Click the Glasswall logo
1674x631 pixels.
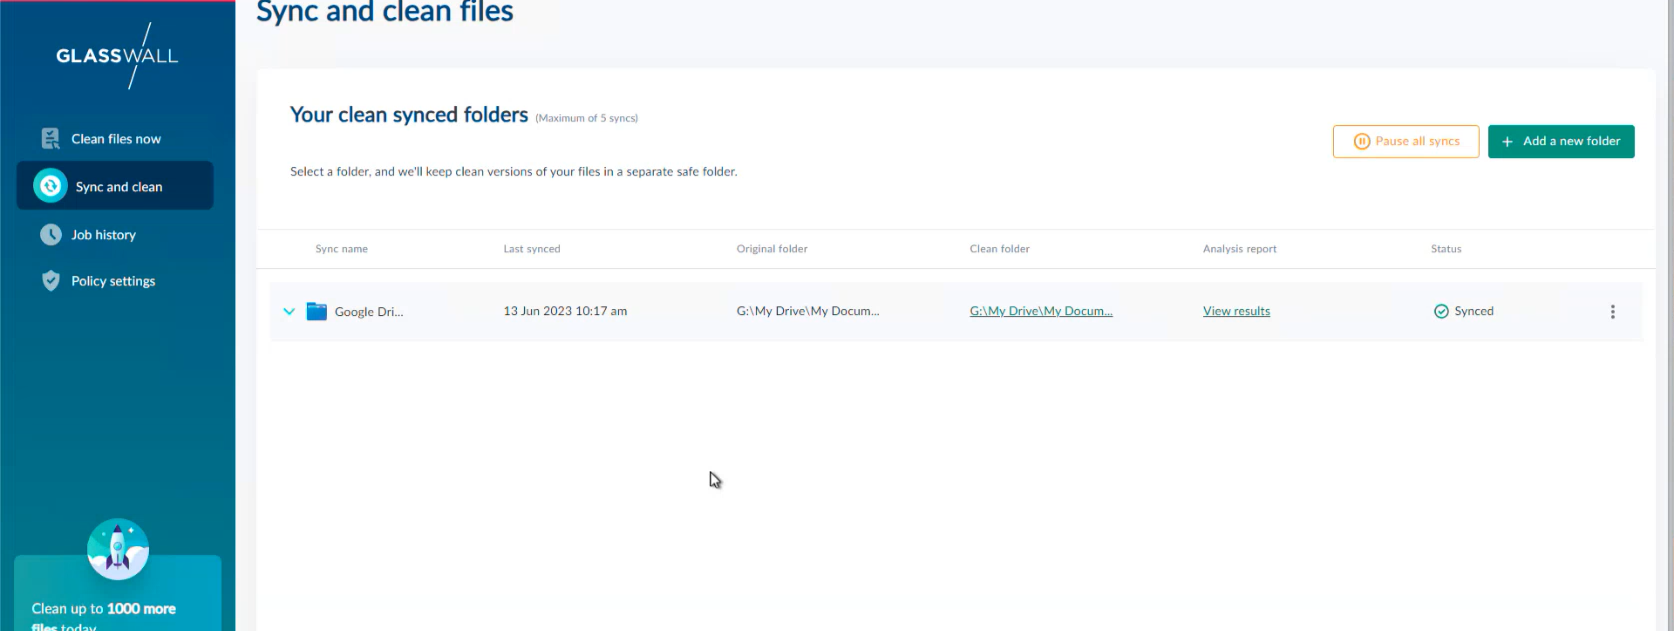coord(117,56)
